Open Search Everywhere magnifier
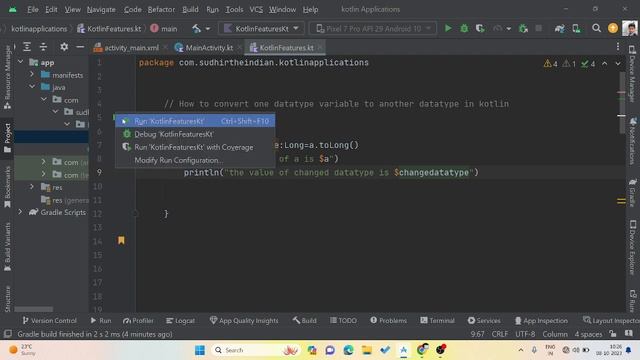This screenshot has height=360, width=640. [x=596, y=28]
